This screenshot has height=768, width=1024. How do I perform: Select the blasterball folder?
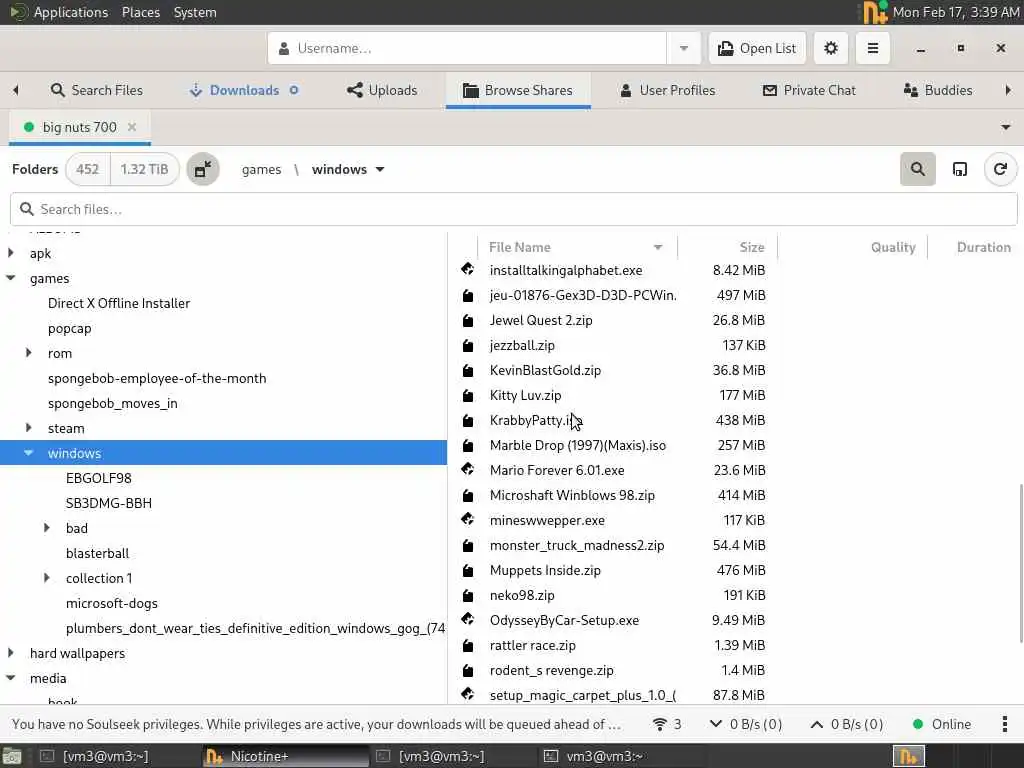pyautogui.click(x=97, y=553)
